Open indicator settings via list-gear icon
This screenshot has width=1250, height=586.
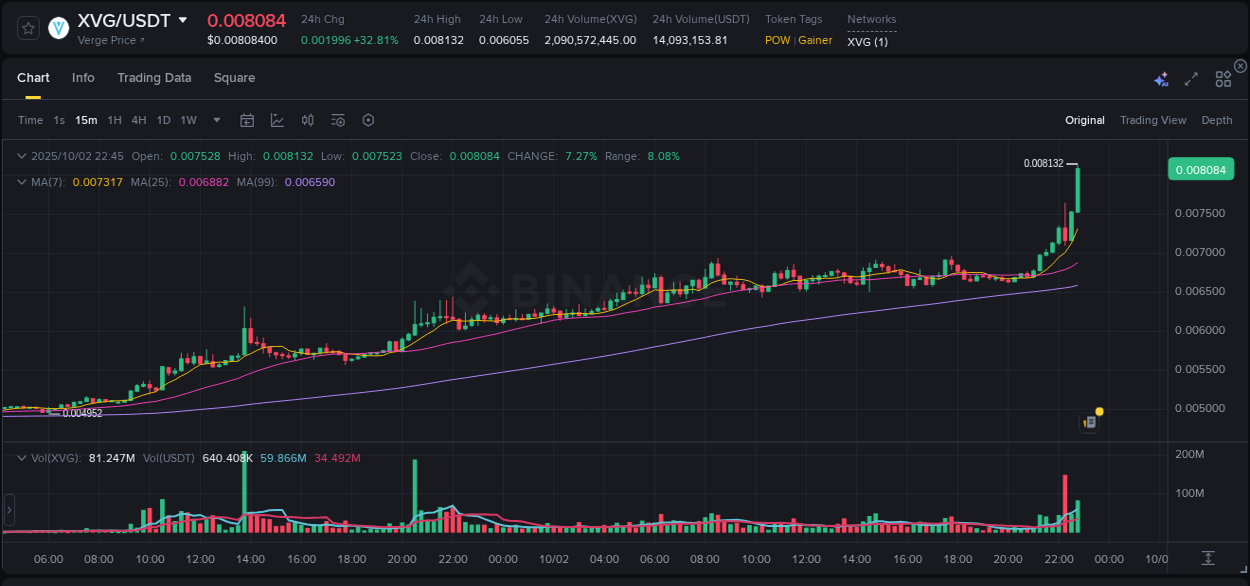click(x=338, y=119)
